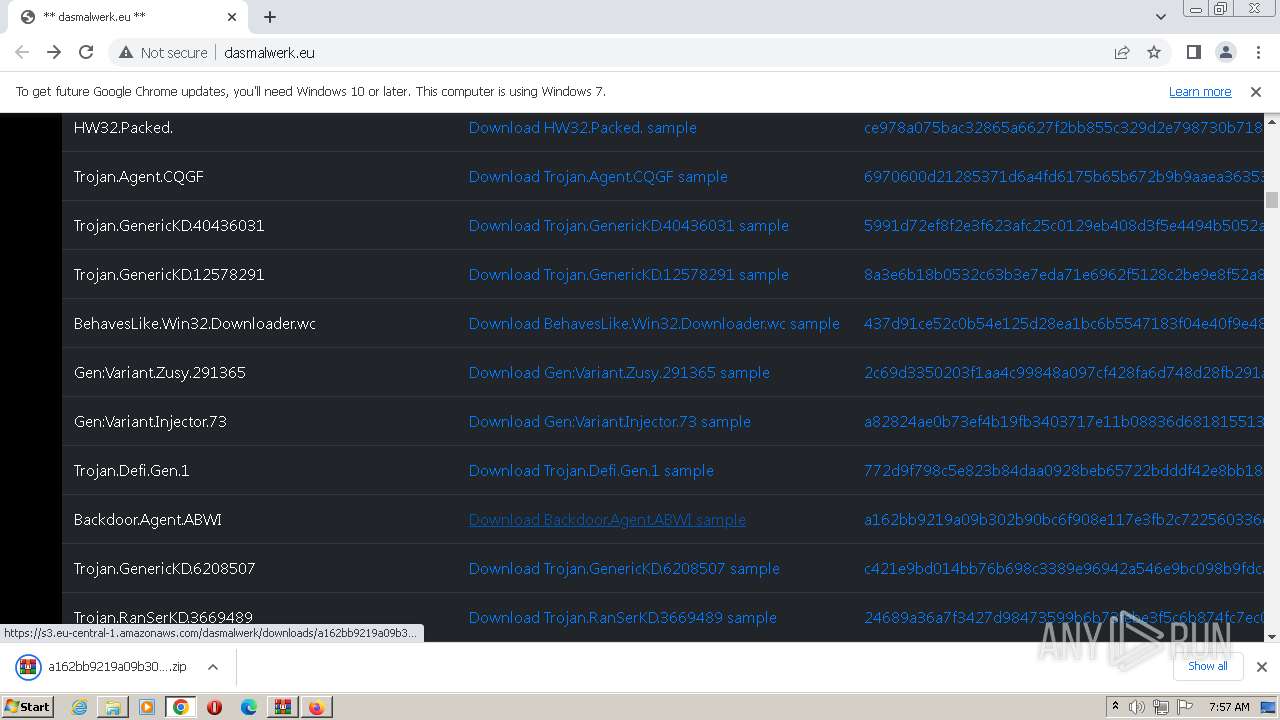Download Trojan.GenericKD.6208507 sample
This screenshot has height=720, width=1280.
624,568
